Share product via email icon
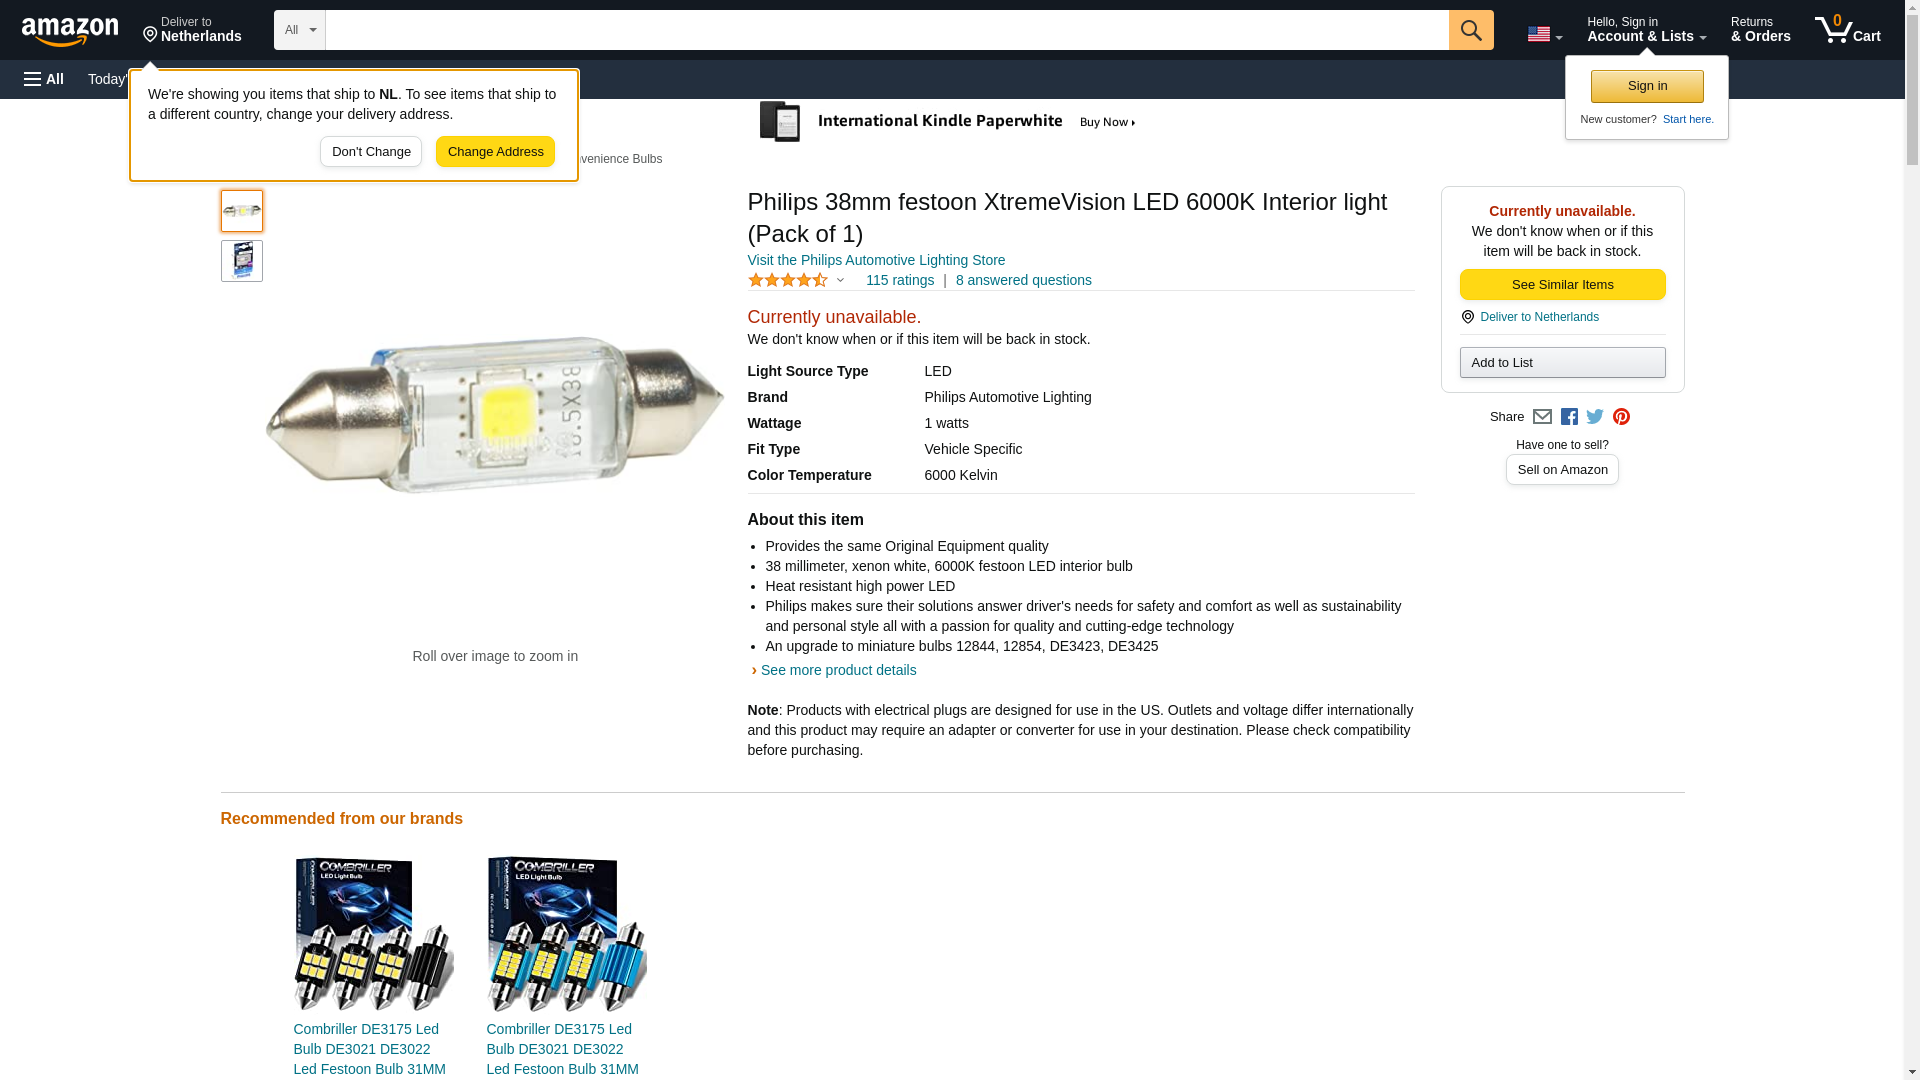 (x=1542, y=417)
